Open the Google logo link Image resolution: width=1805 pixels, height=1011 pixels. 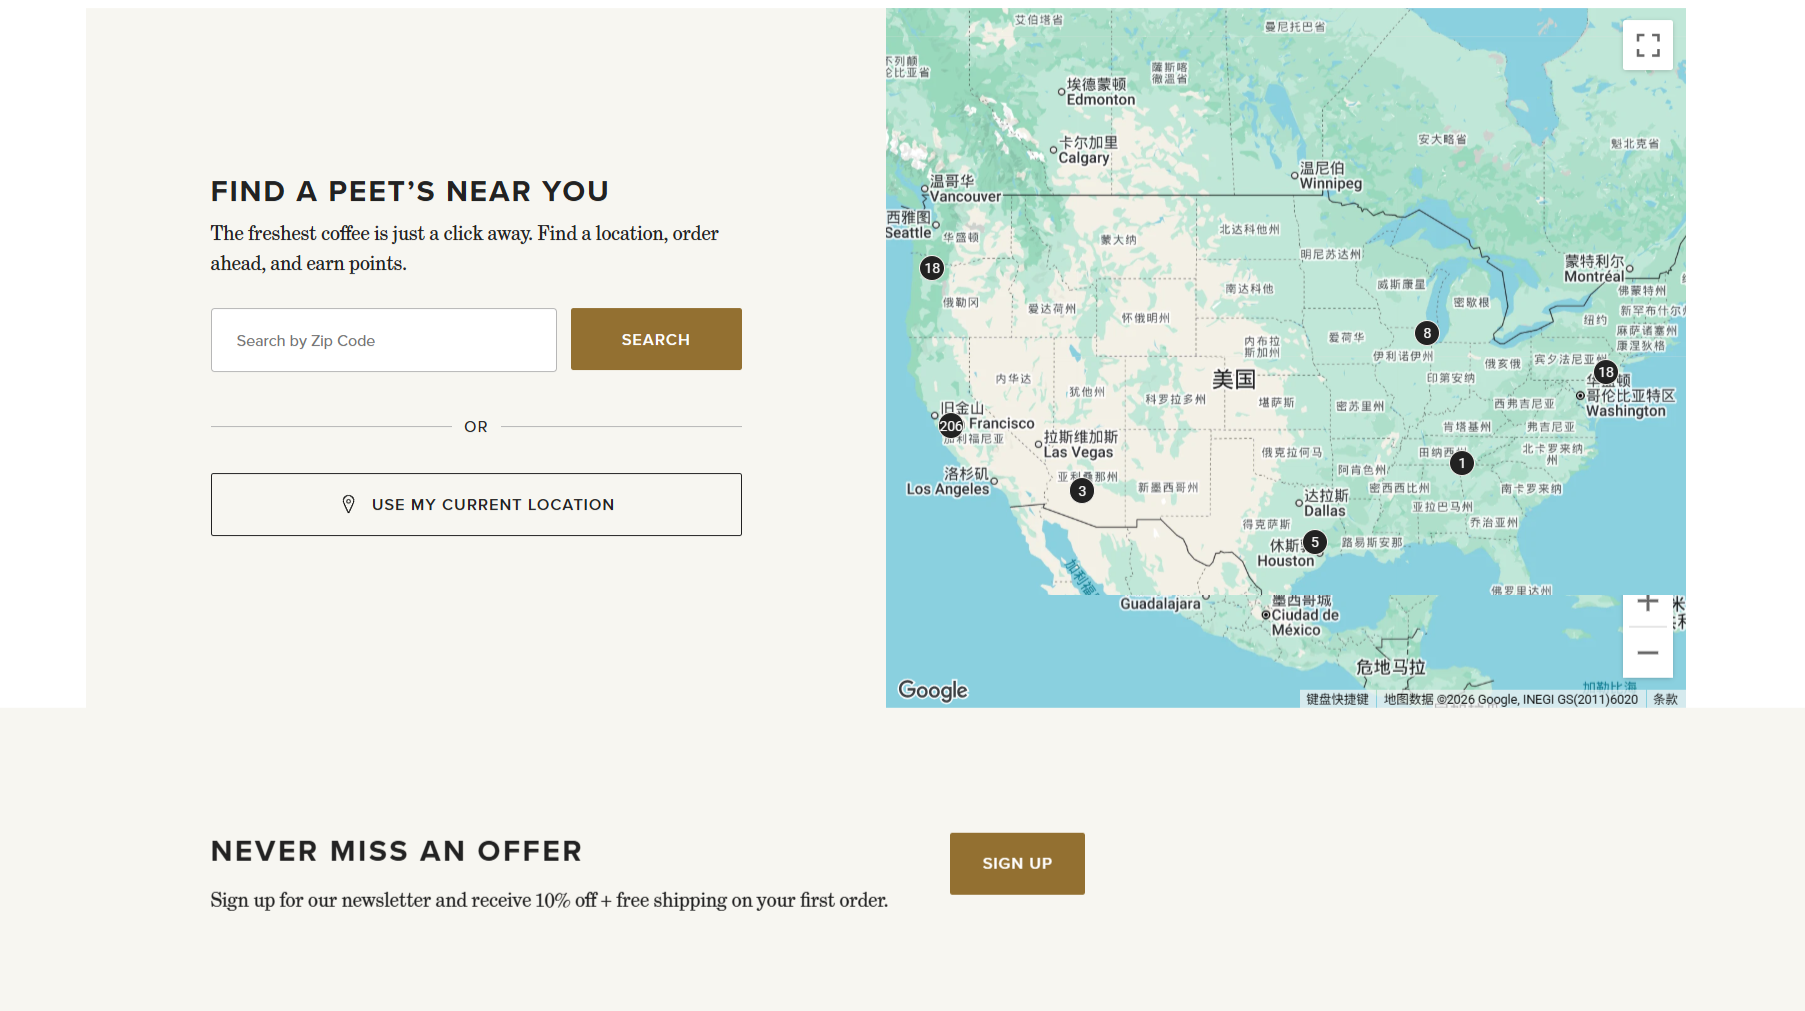[x=933, y=690]
